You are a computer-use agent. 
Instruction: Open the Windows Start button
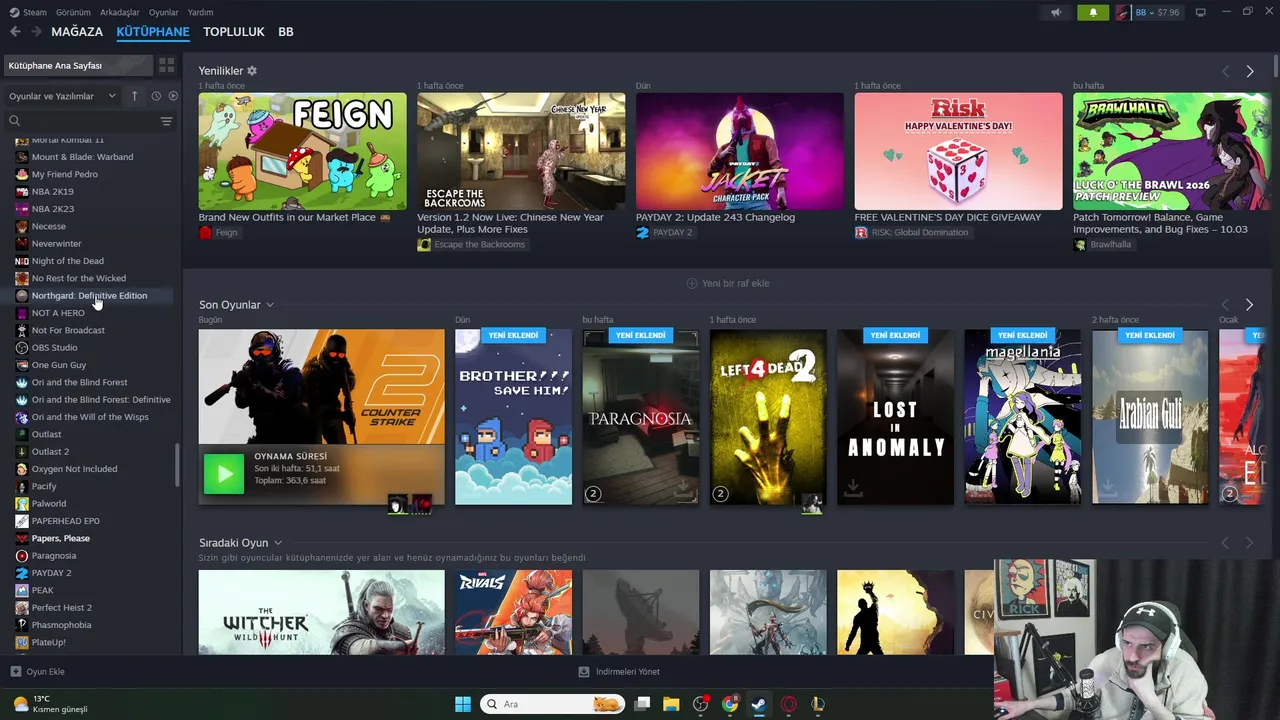click(463, 704)
